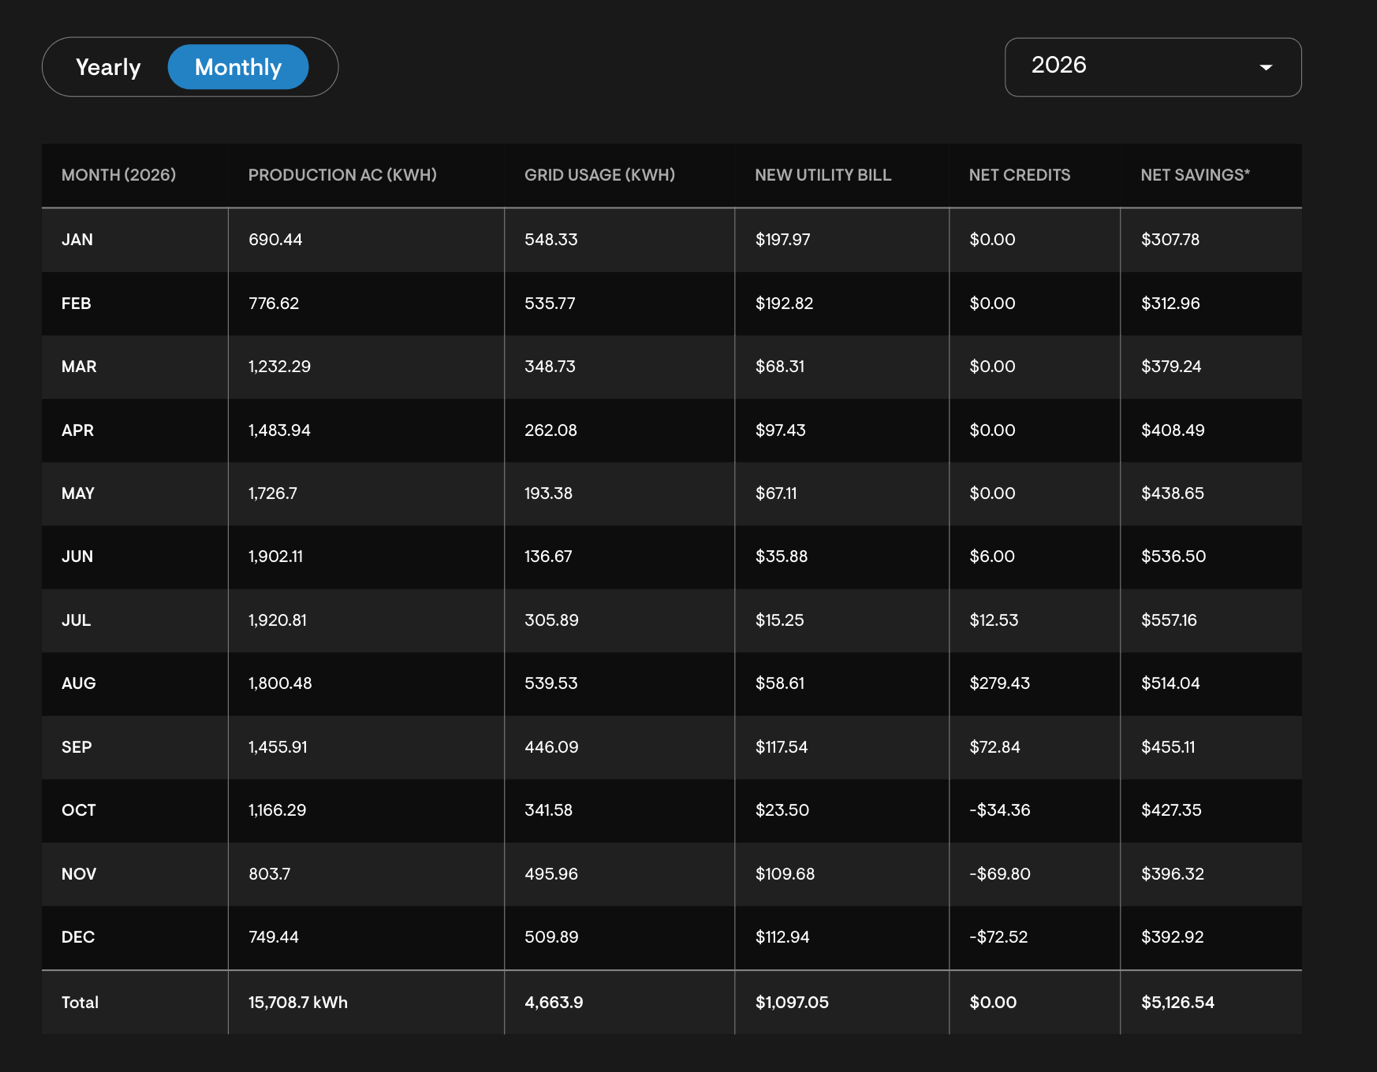The width and height of the screenshot is (1377, 1072).
Task: Click February grid usage 535.77
Action: [550, 303]
